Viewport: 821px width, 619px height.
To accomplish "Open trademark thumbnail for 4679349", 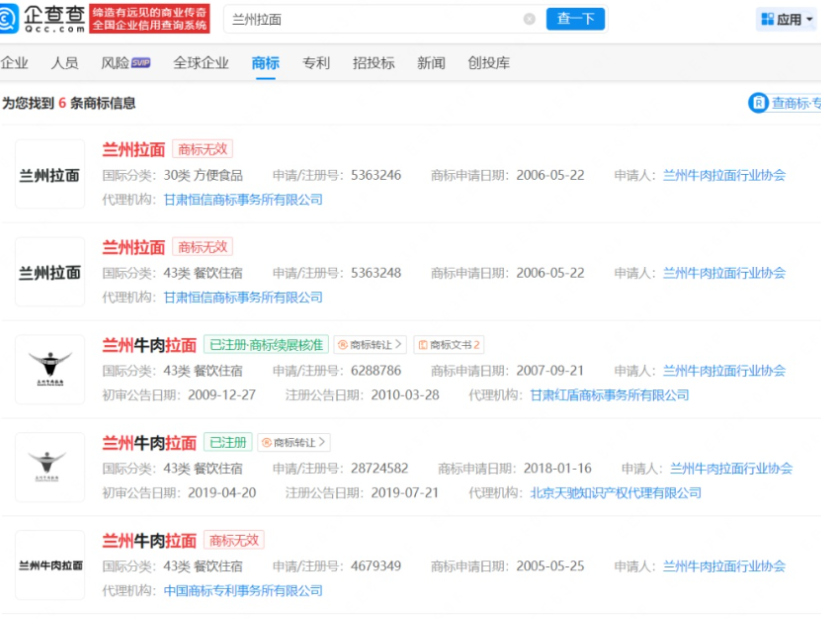I will tap(50, 565).
